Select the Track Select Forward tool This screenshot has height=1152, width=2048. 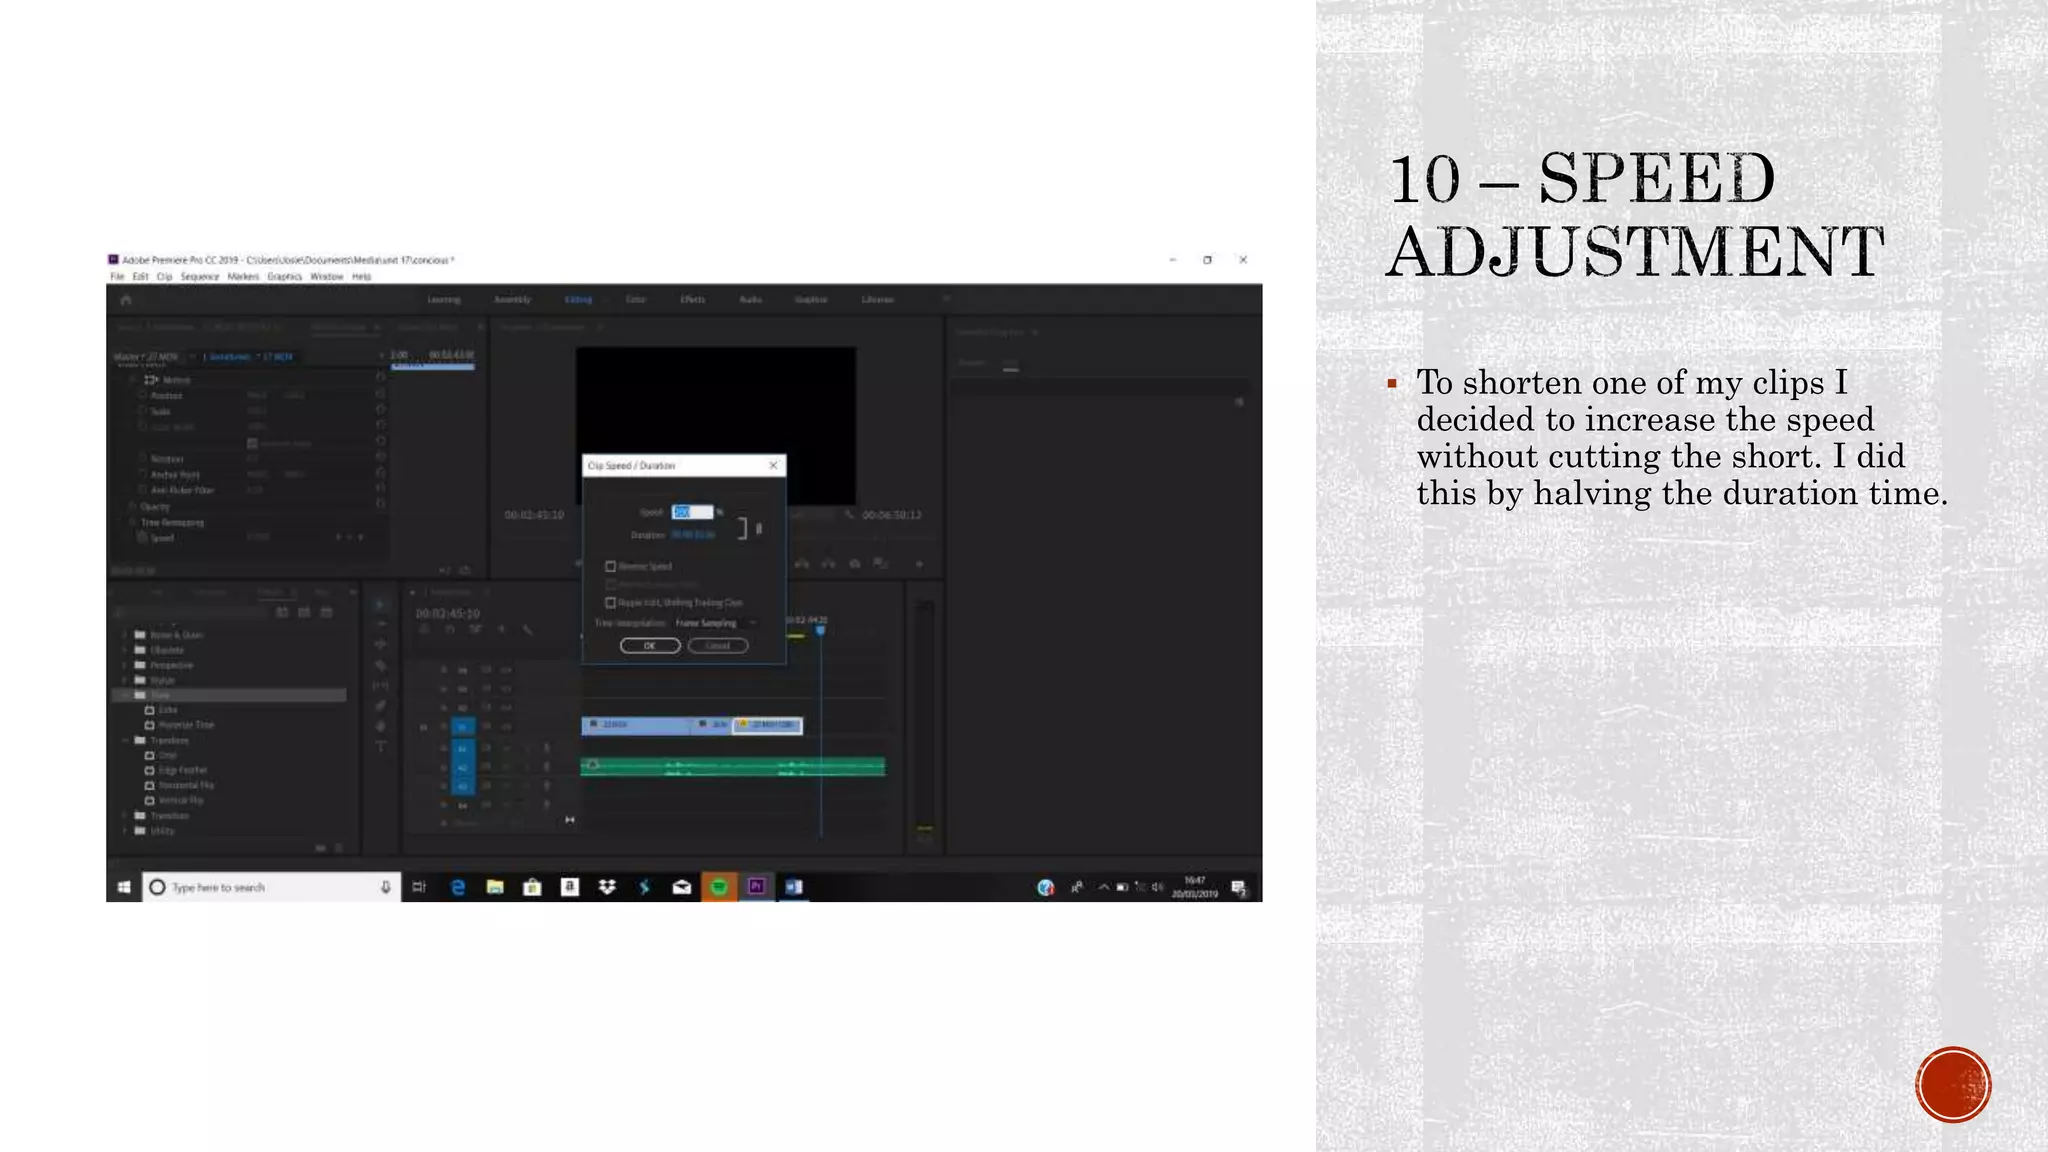click(x=380, y=624)
